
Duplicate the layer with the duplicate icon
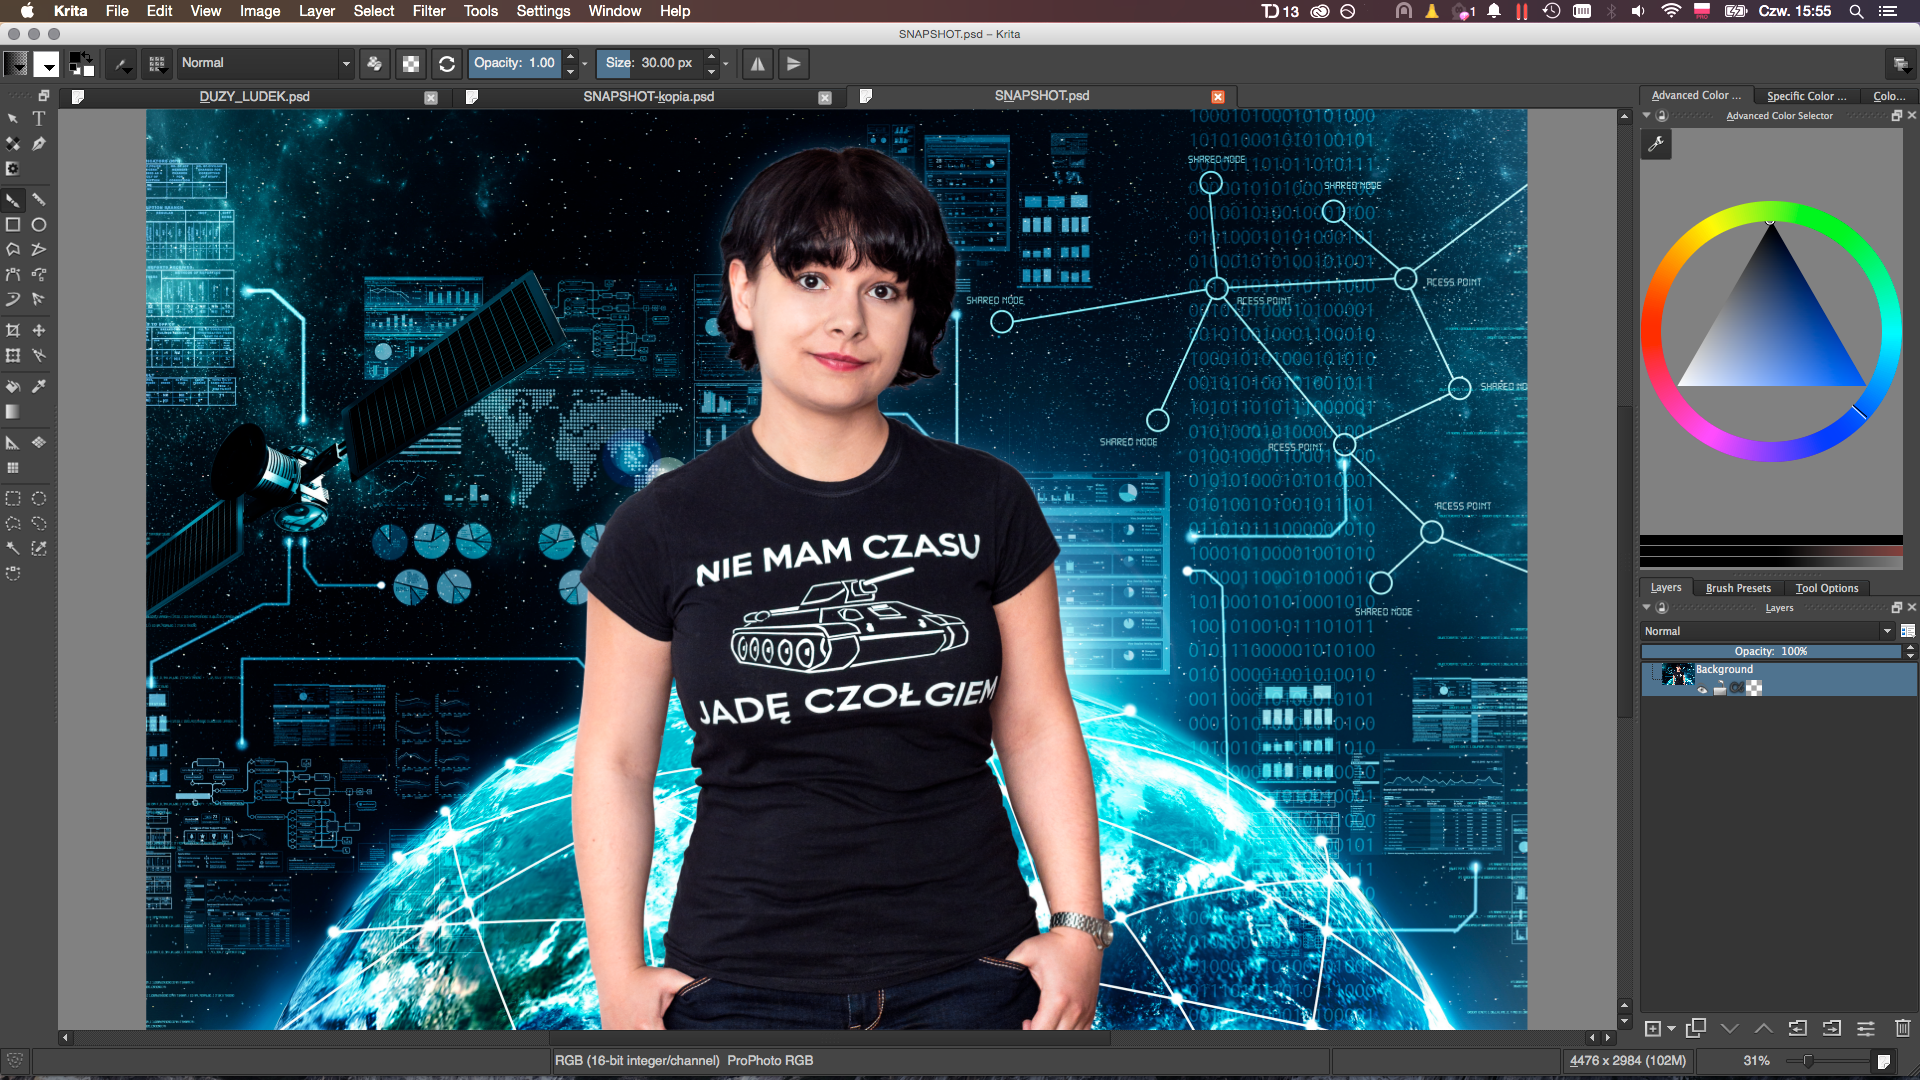click(x=1696, y=1028)
